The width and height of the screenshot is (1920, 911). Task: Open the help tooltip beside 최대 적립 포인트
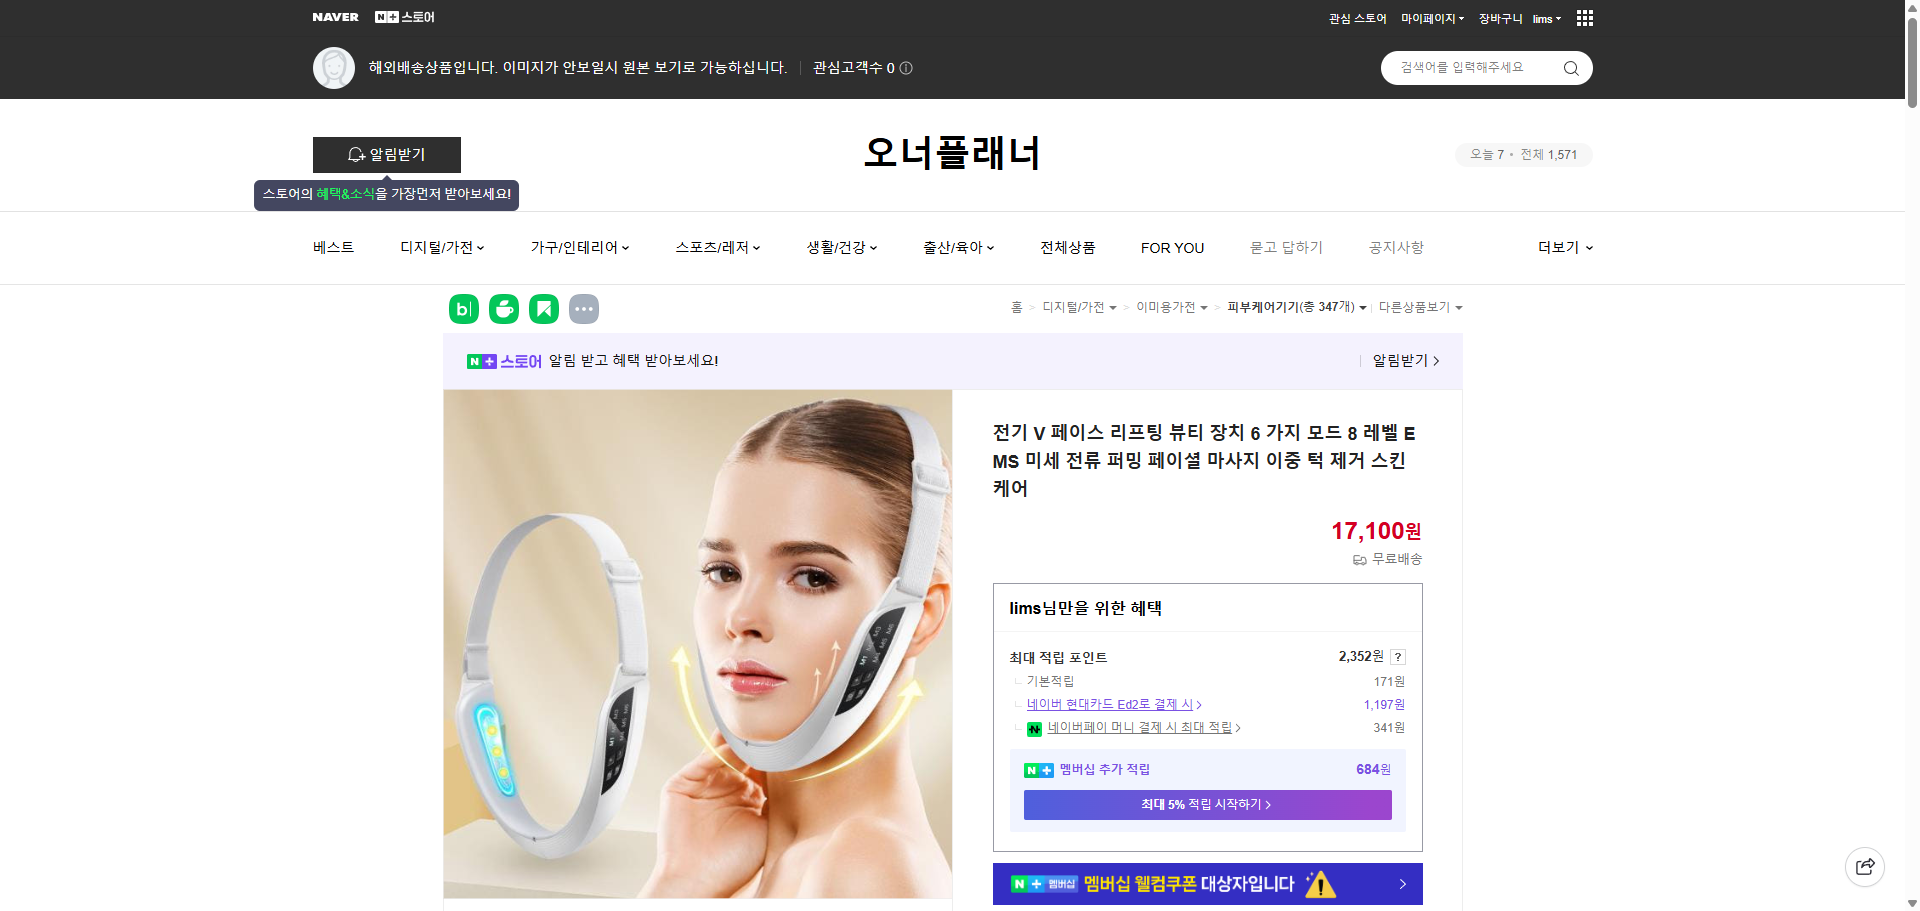1398,657
